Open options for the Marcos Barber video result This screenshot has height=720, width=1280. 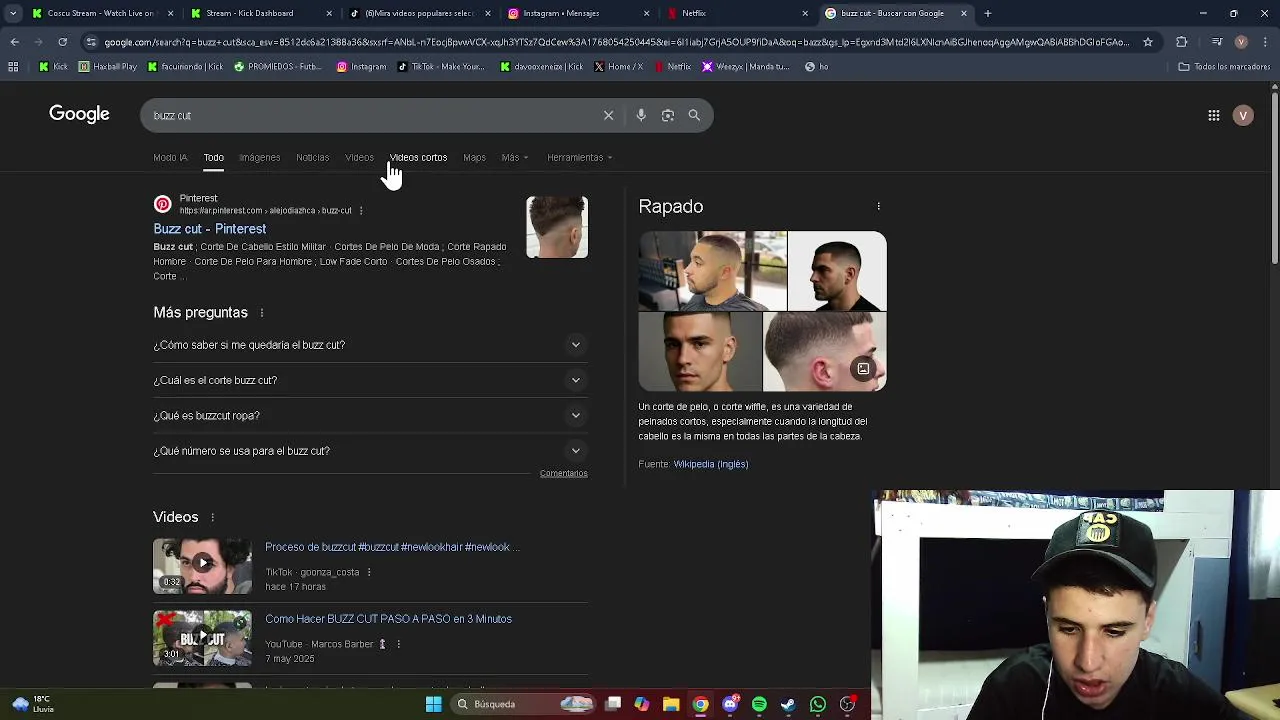(x=398, y=645)
